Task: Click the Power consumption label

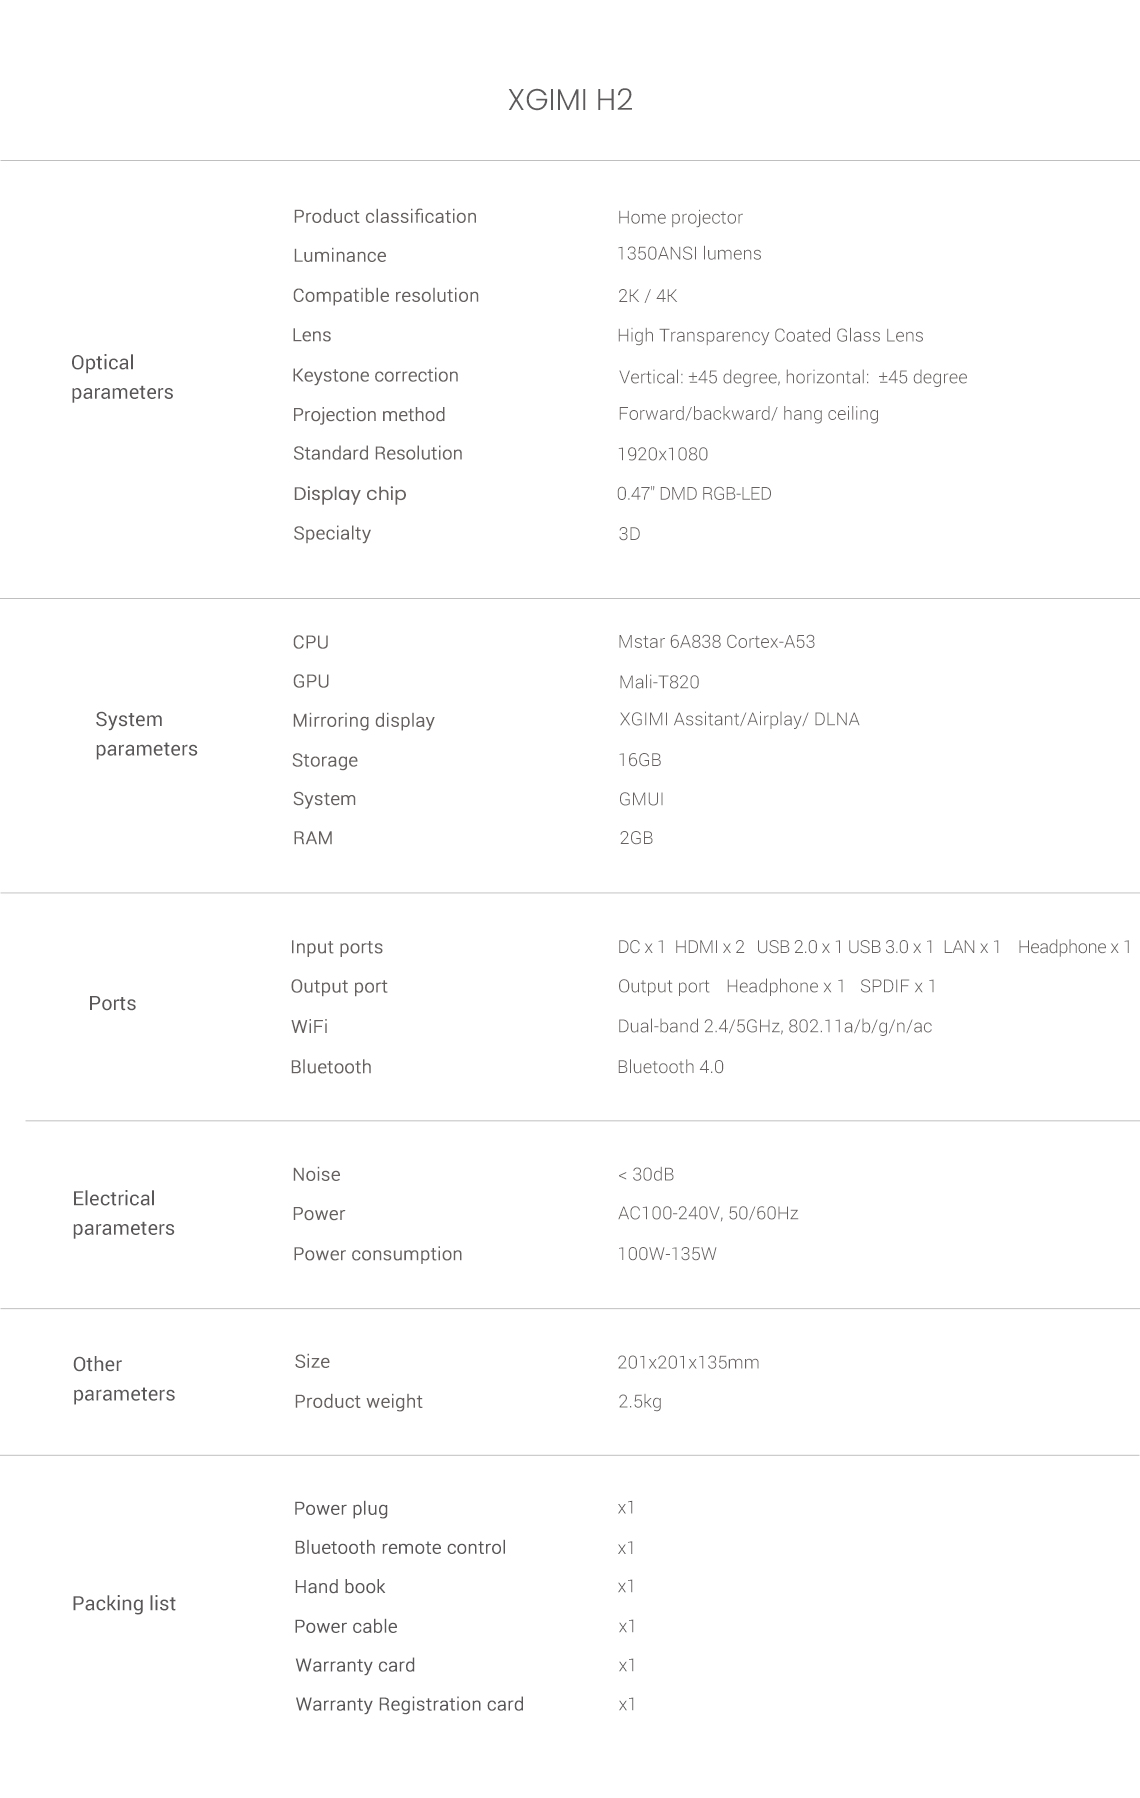Action: (377, 1254)
